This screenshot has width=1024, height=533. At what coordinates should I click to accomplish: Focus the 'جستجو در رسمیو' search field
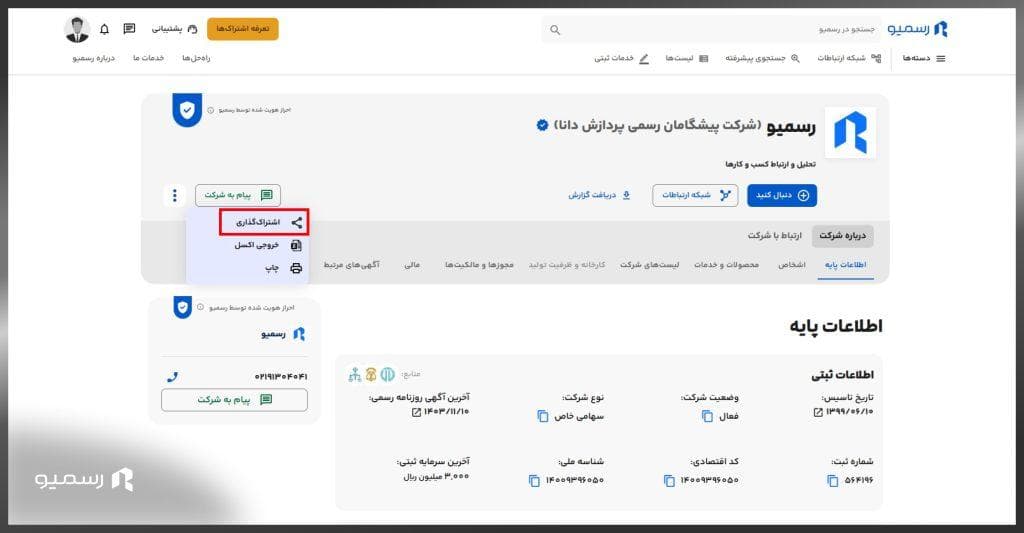click(711, 29)
